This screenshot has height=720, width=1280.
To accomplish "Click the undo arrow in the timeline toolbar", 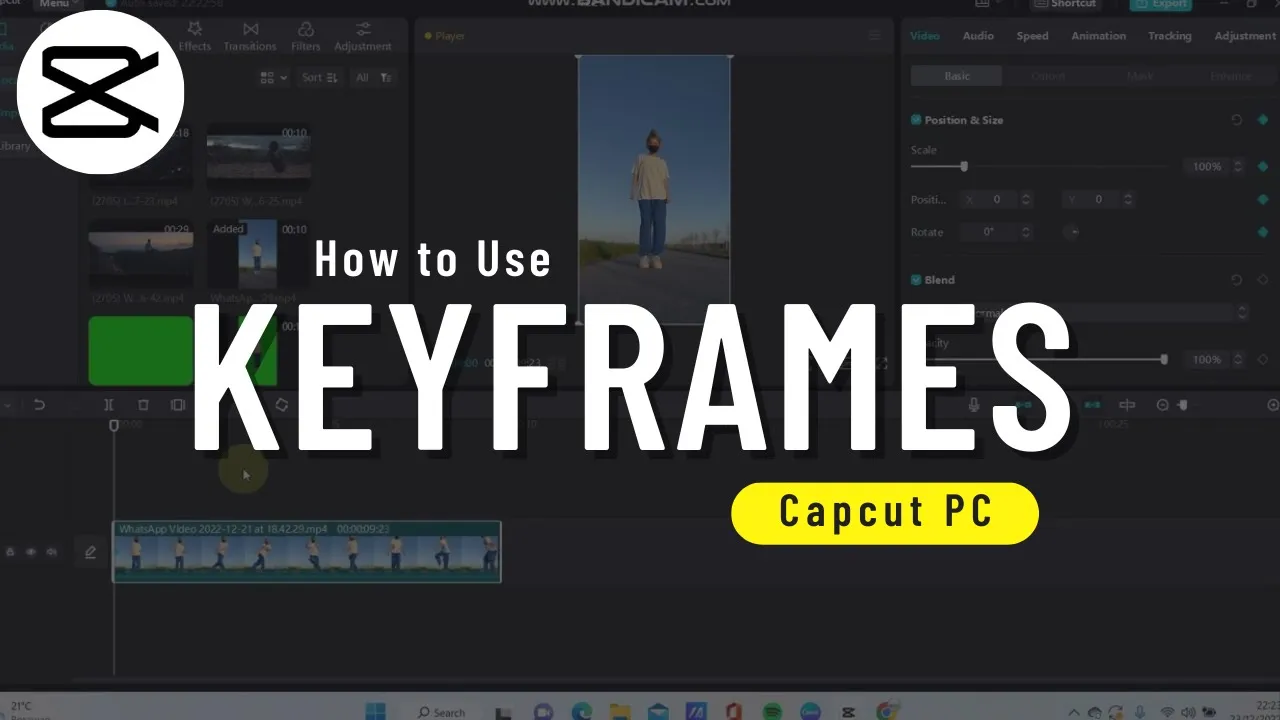I will pos(39,405).
